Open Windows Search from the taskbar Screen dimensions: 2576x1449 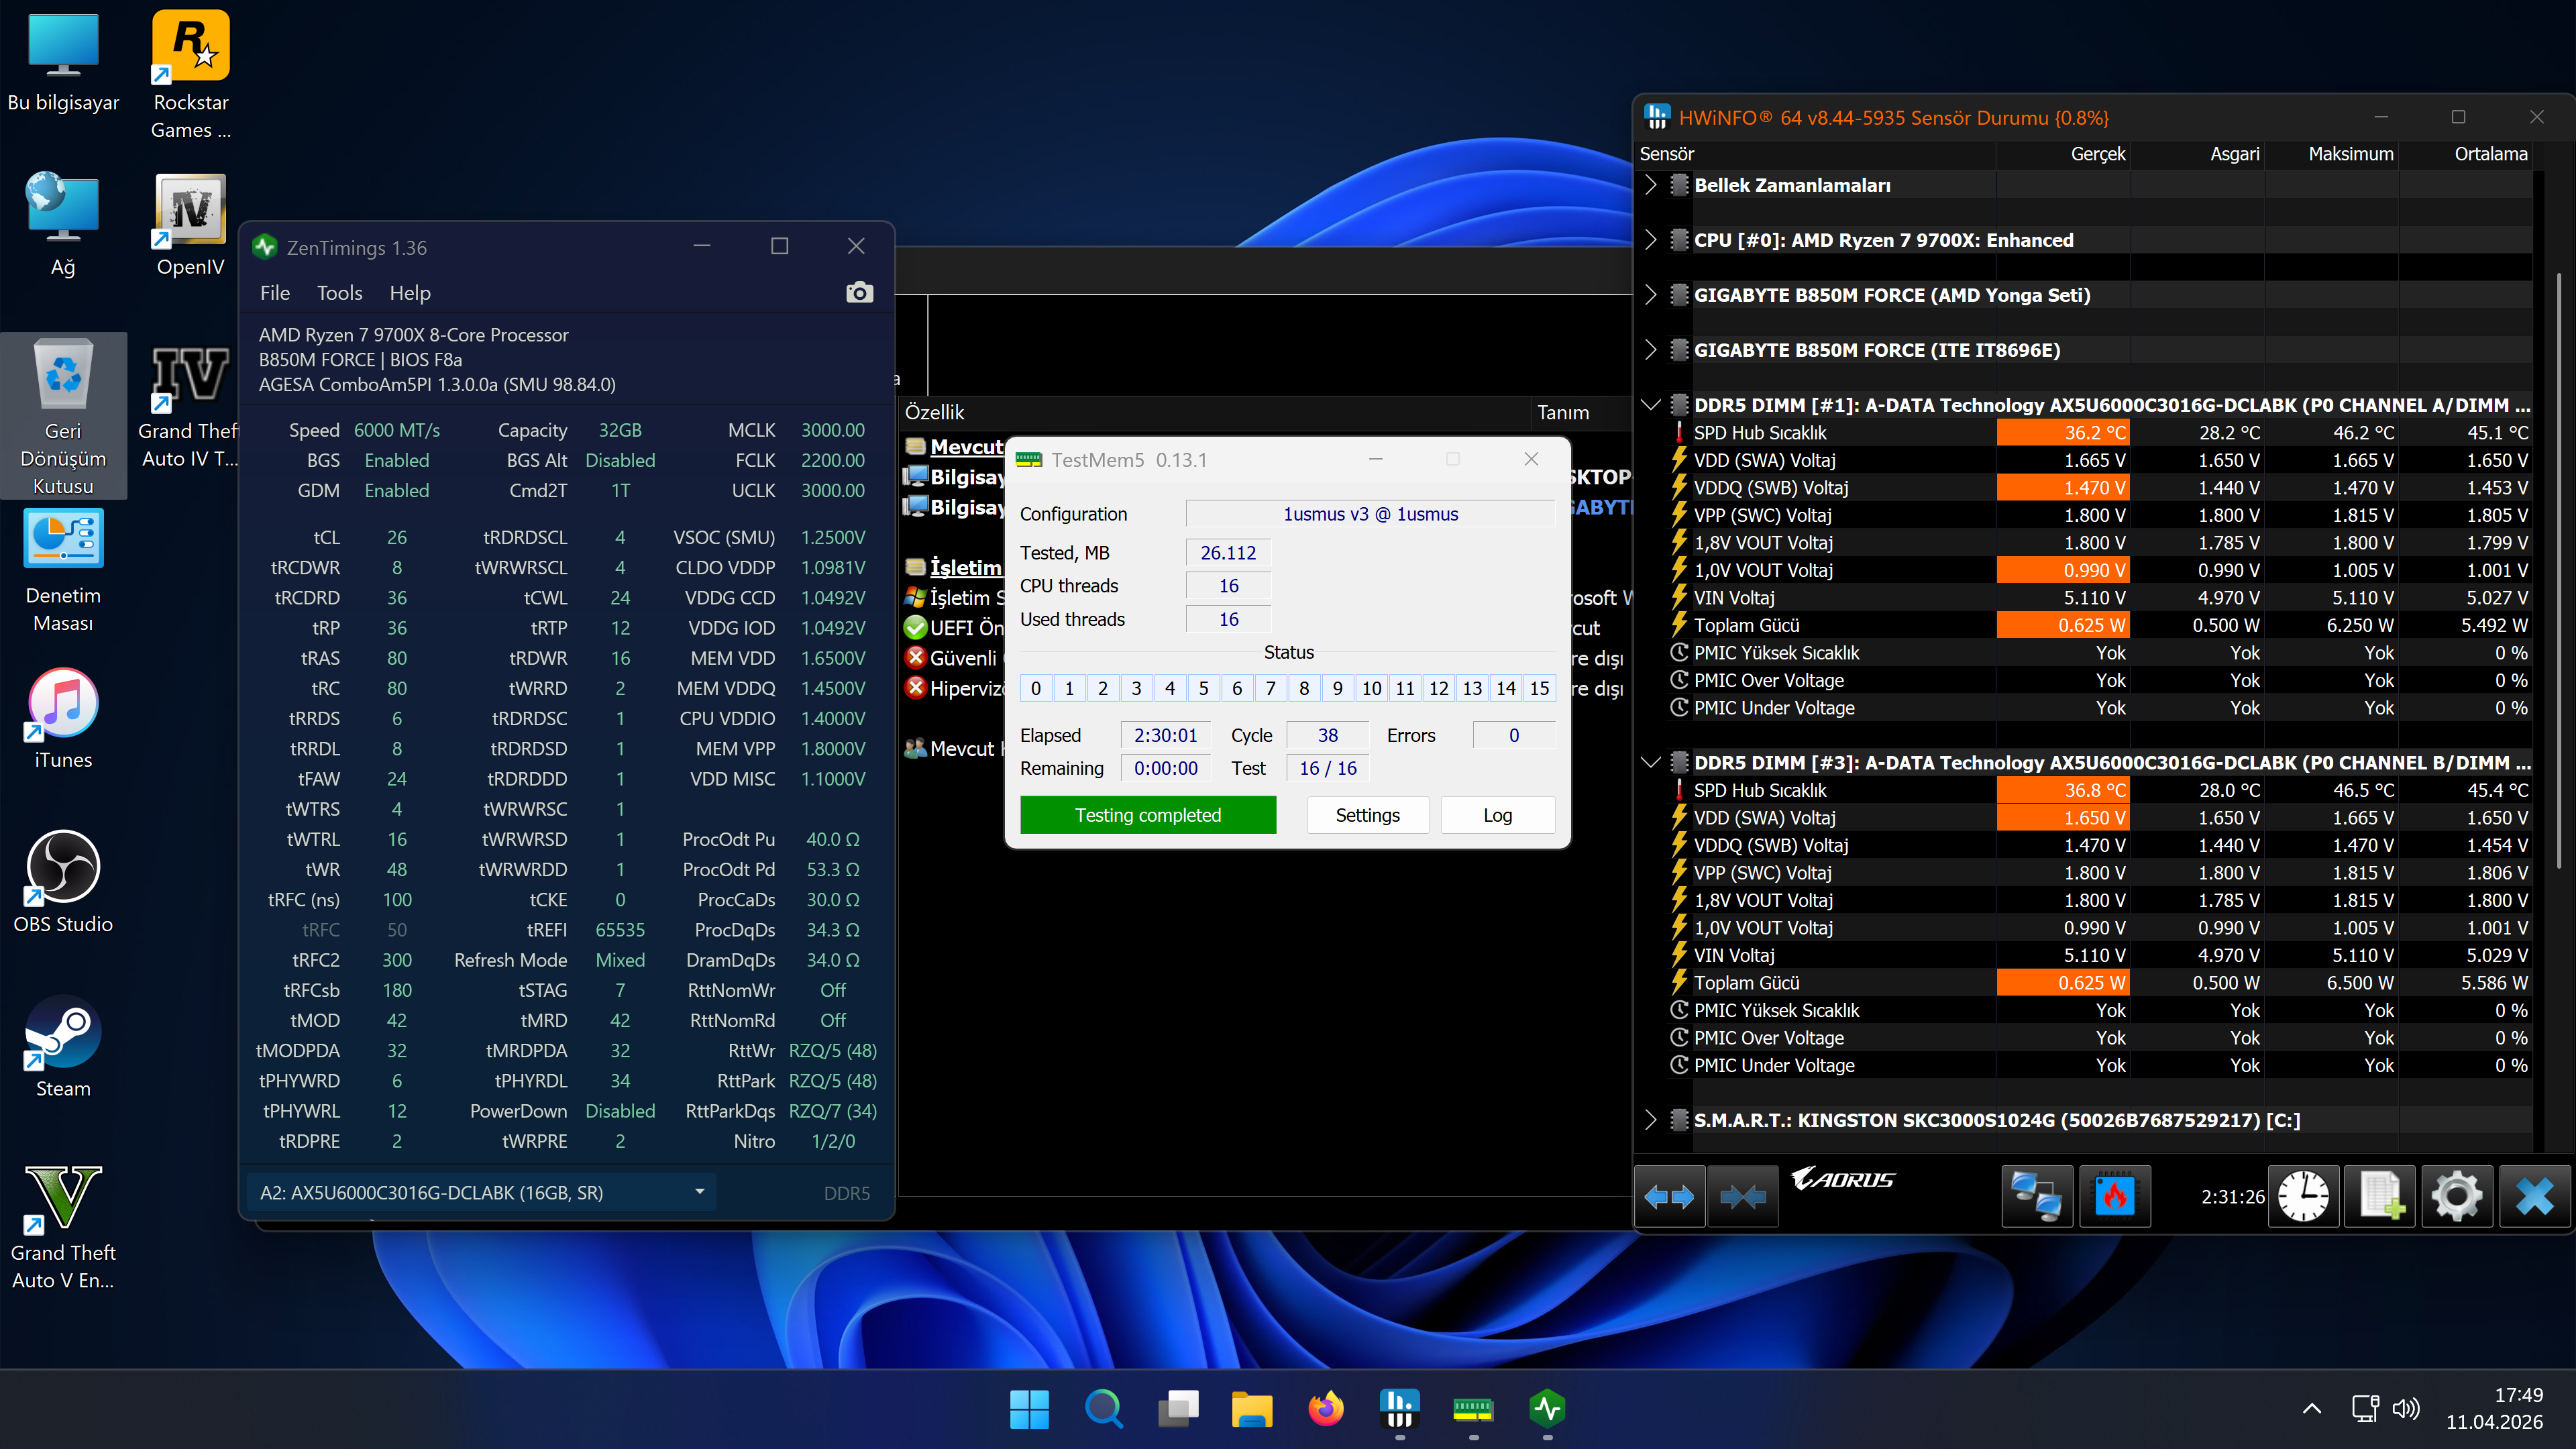pyautogui.click(x=1103, y=1409)
